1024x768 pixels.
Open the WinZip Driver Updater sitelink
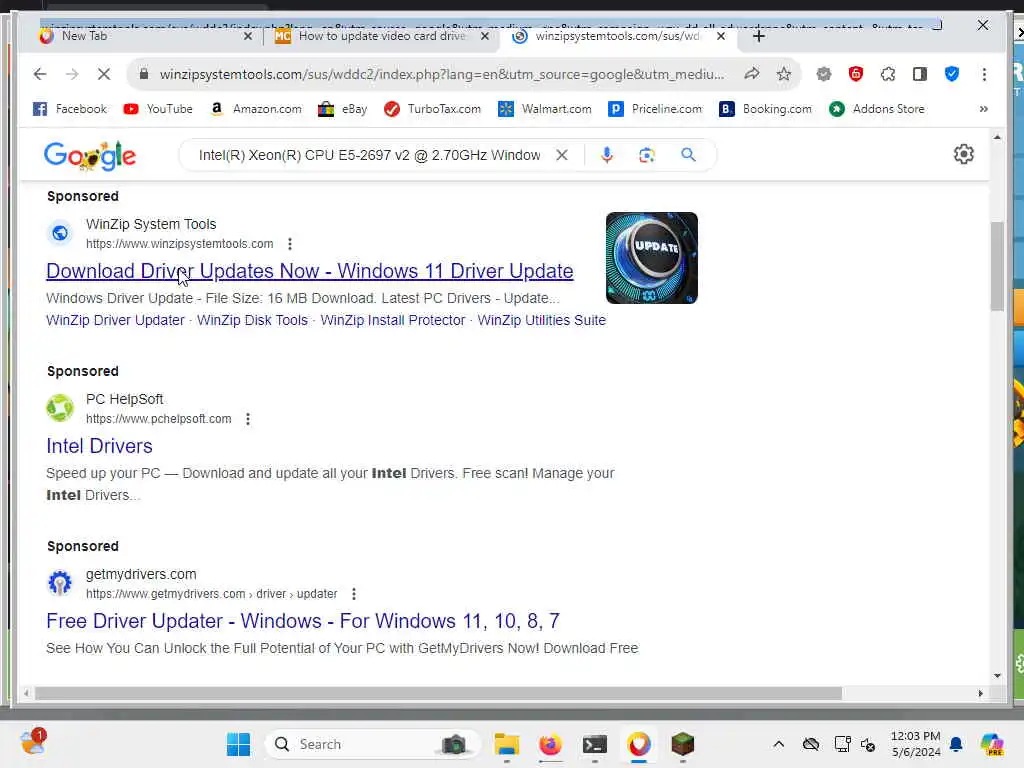pyautogui.click(x=116, y=321)
